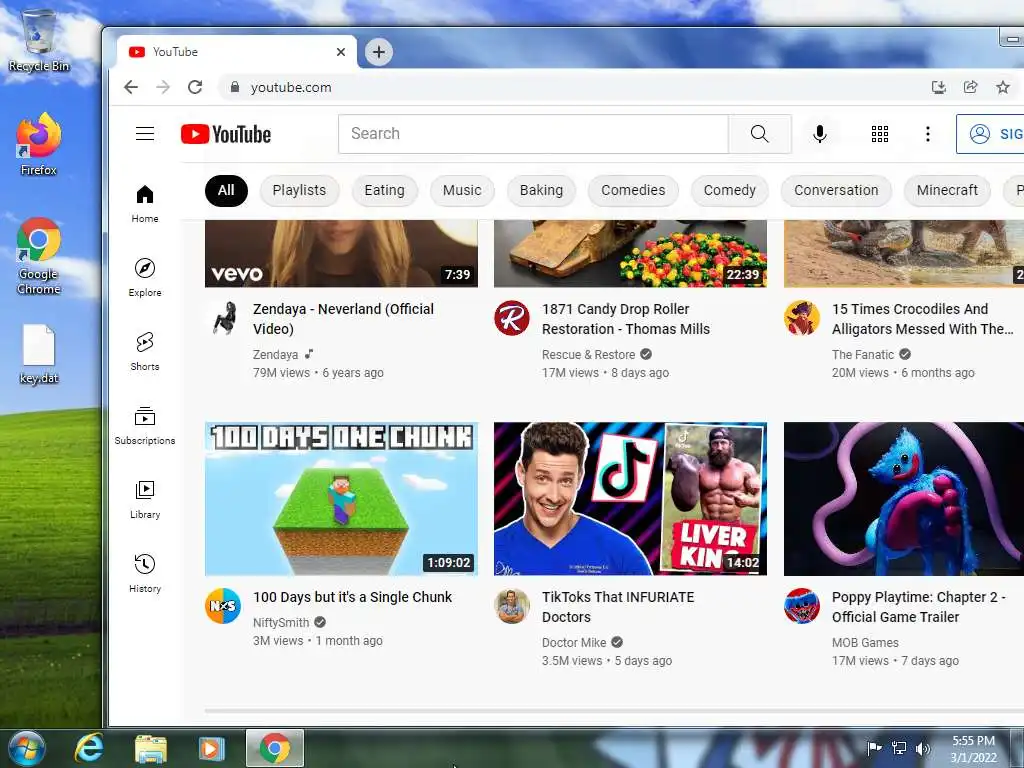Select the Baking filter chip
Screen dimensions: 1024x768
[541, 191]
